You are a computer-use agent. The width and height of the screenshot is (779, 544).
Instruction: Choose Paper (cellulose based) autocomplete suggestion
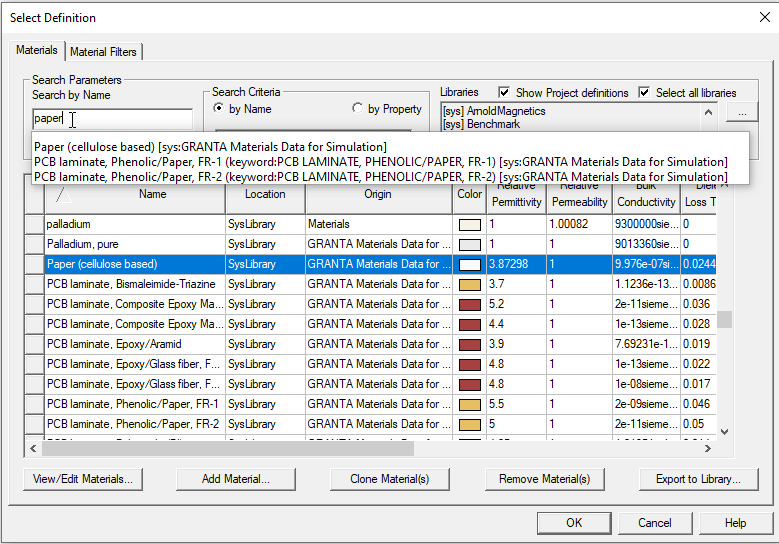210,147
